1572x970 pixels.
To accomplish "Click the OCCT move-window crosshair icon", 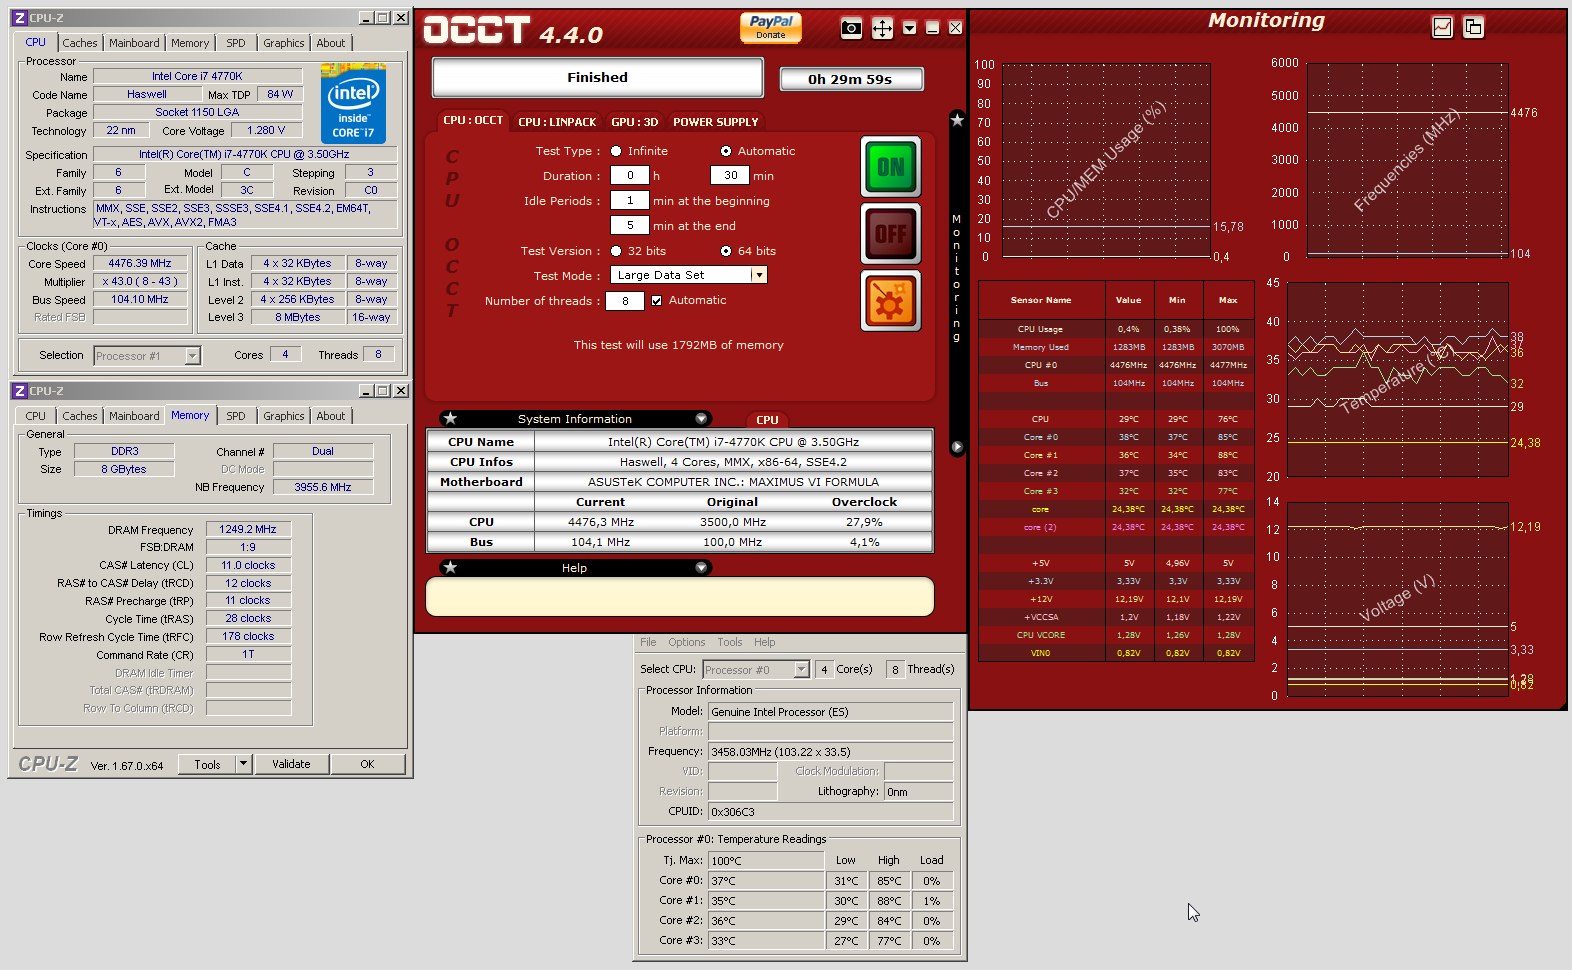I will 882,28.
